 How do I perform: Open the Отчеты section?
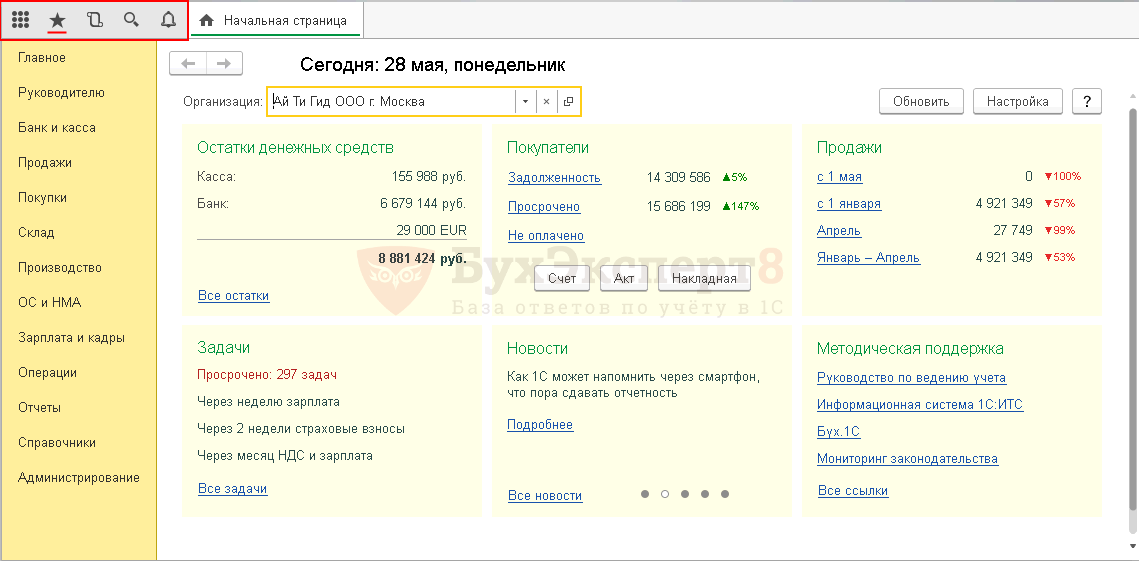point(39,408)
